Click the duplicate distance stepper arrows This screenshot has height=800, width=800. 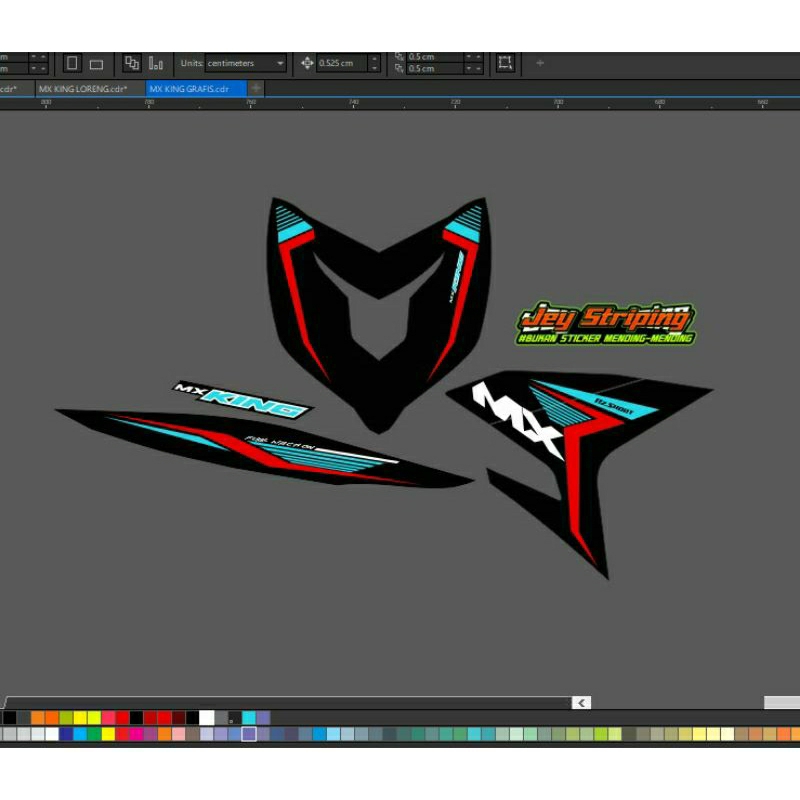click(473, 63)
